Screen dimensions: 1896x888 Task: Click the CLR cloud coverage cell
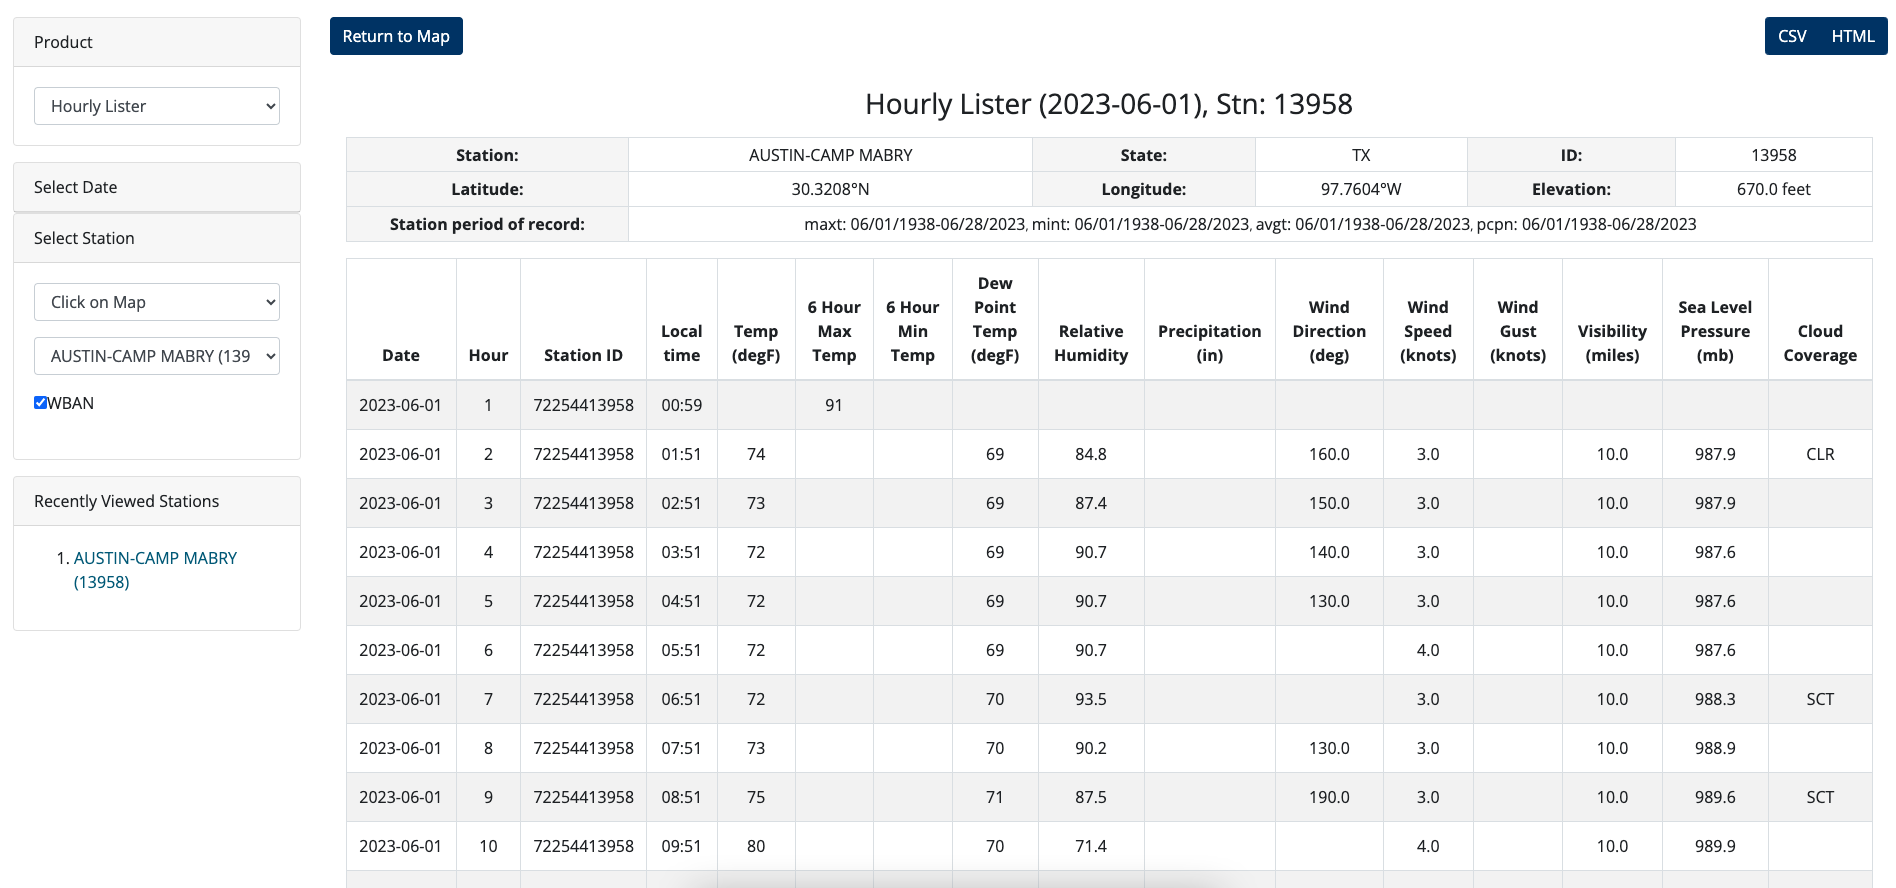click(1820, 454)
